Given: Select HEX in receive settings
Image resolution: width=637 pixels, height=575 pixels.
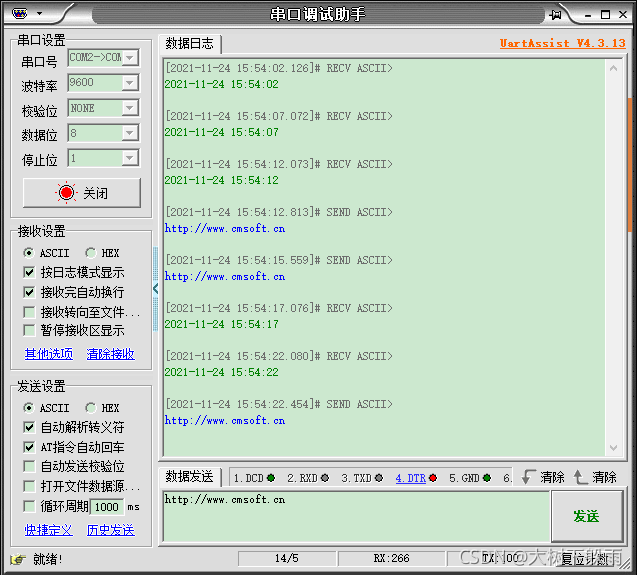Looking at the screenshot, I should point(102,253).
